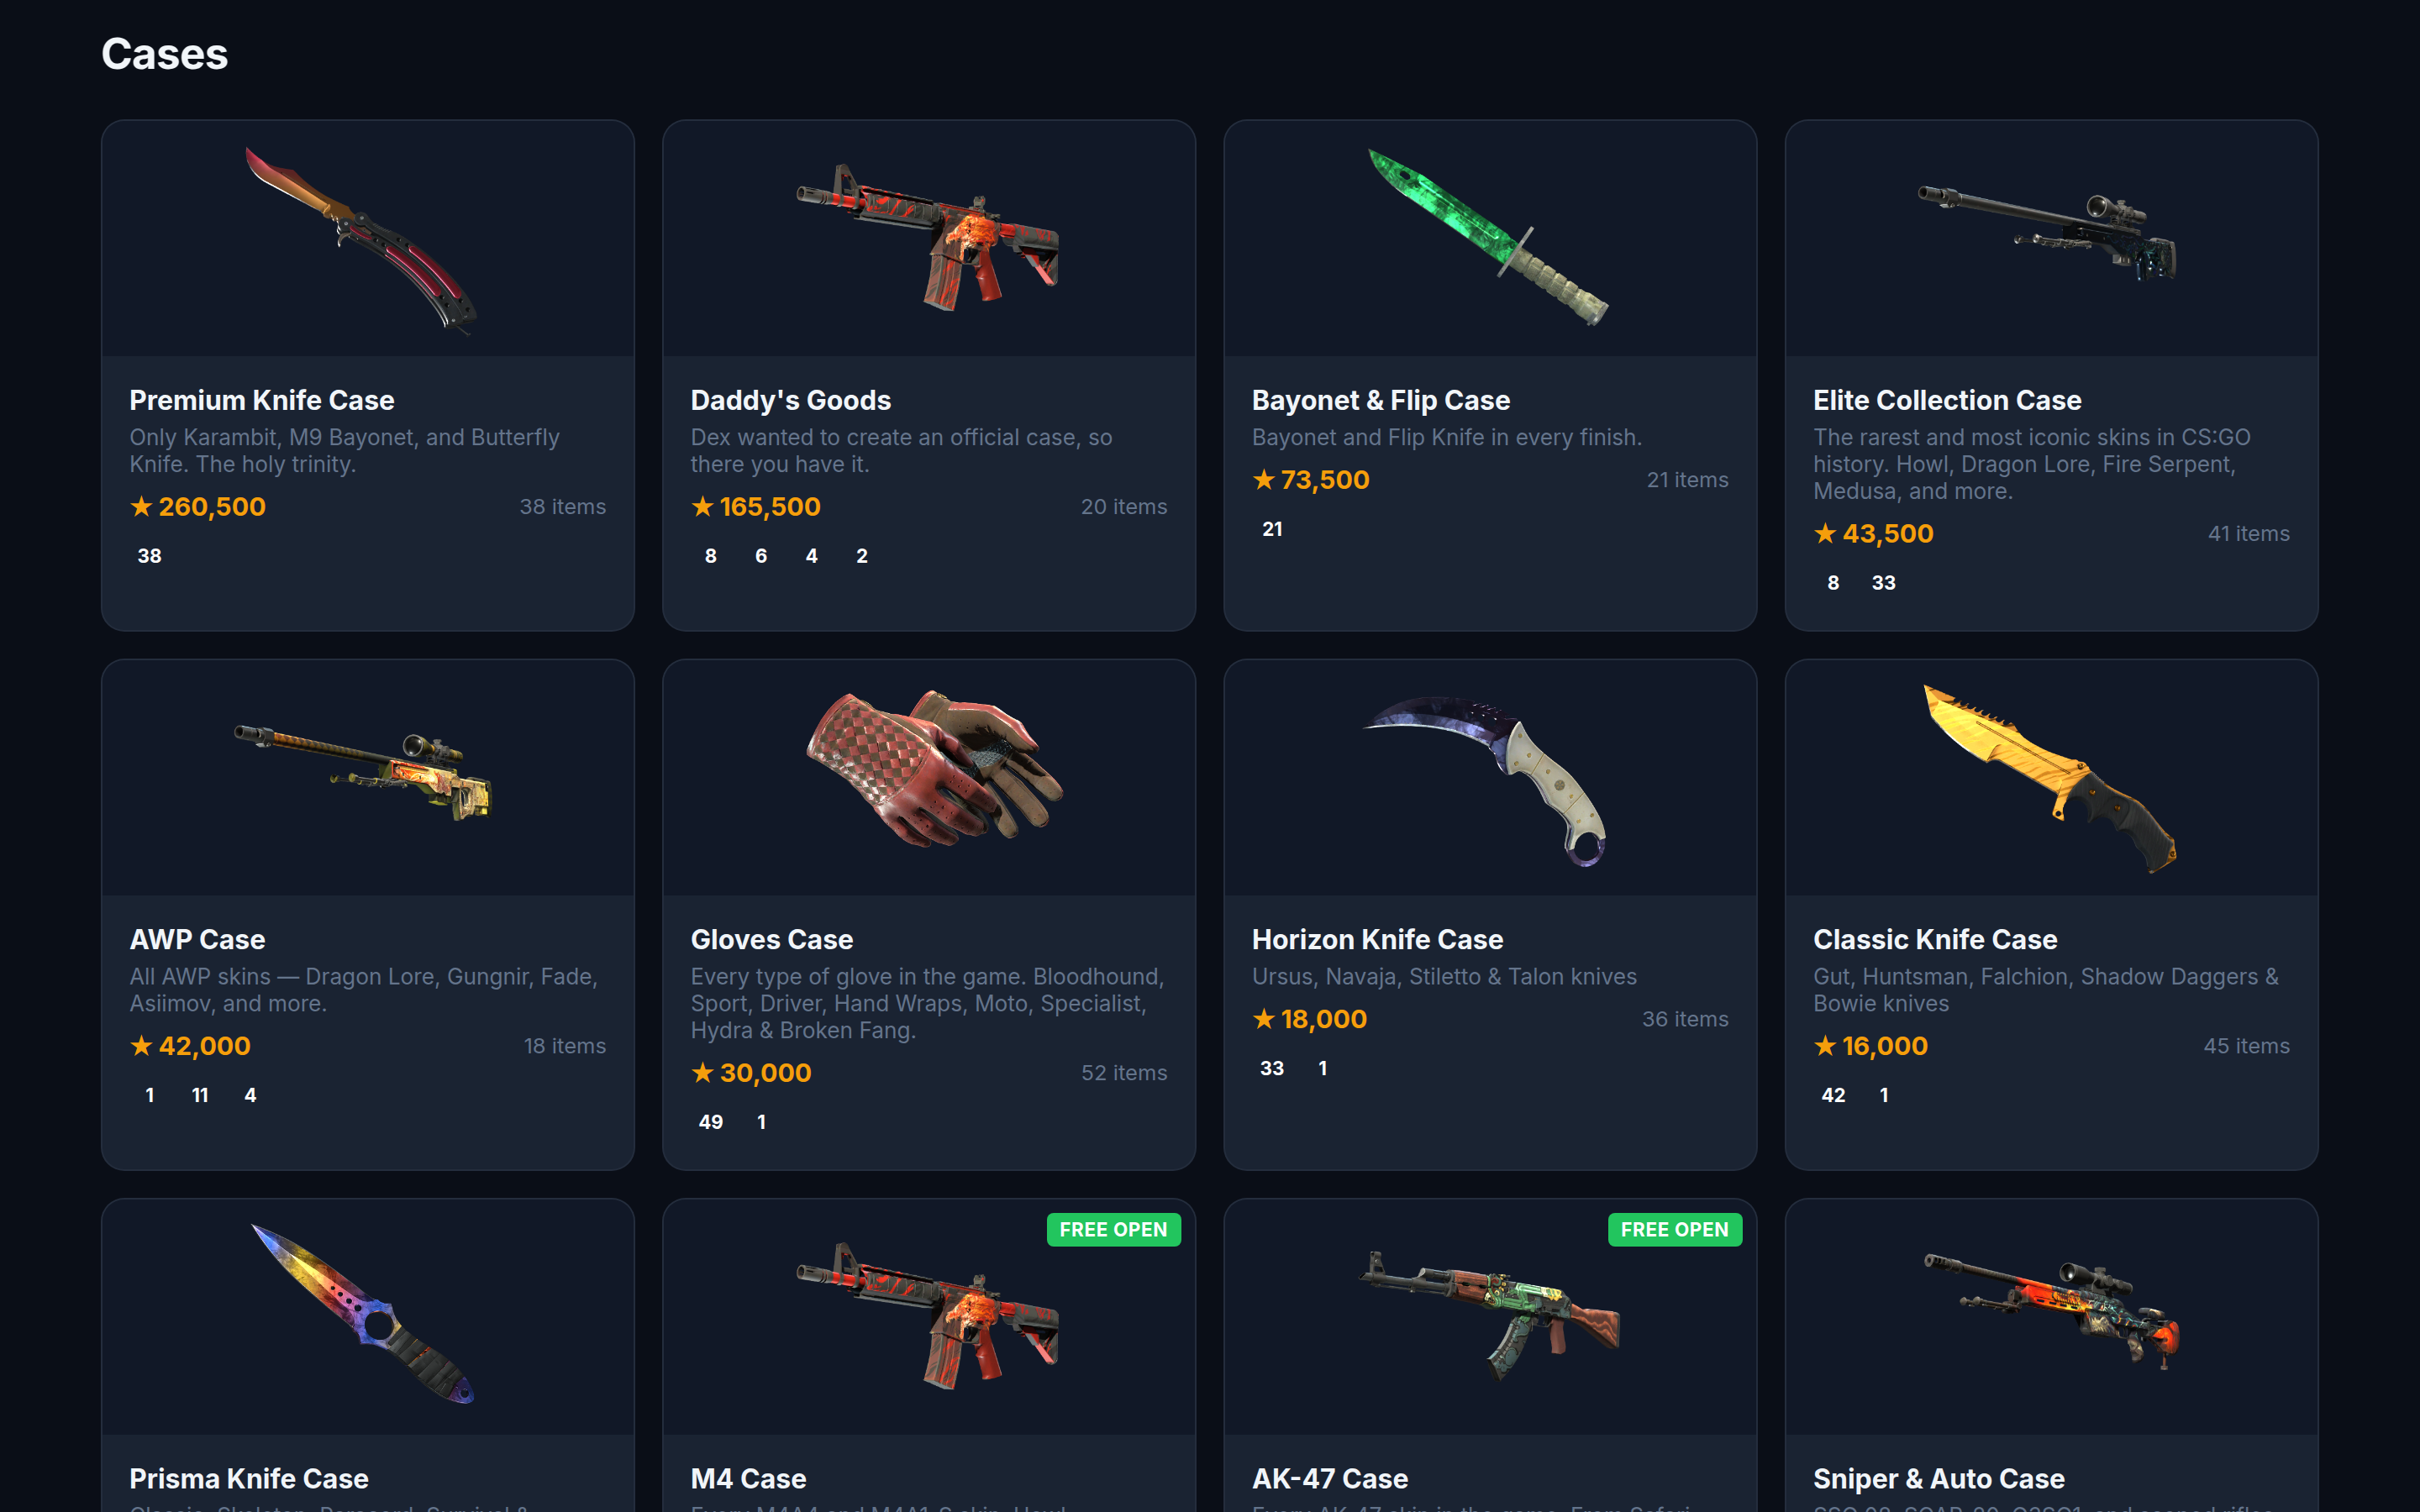Screen dimensions: 2420x1512
Task: Open the Elite Collection Case sniper image
Action: (x=2048, y=235)
